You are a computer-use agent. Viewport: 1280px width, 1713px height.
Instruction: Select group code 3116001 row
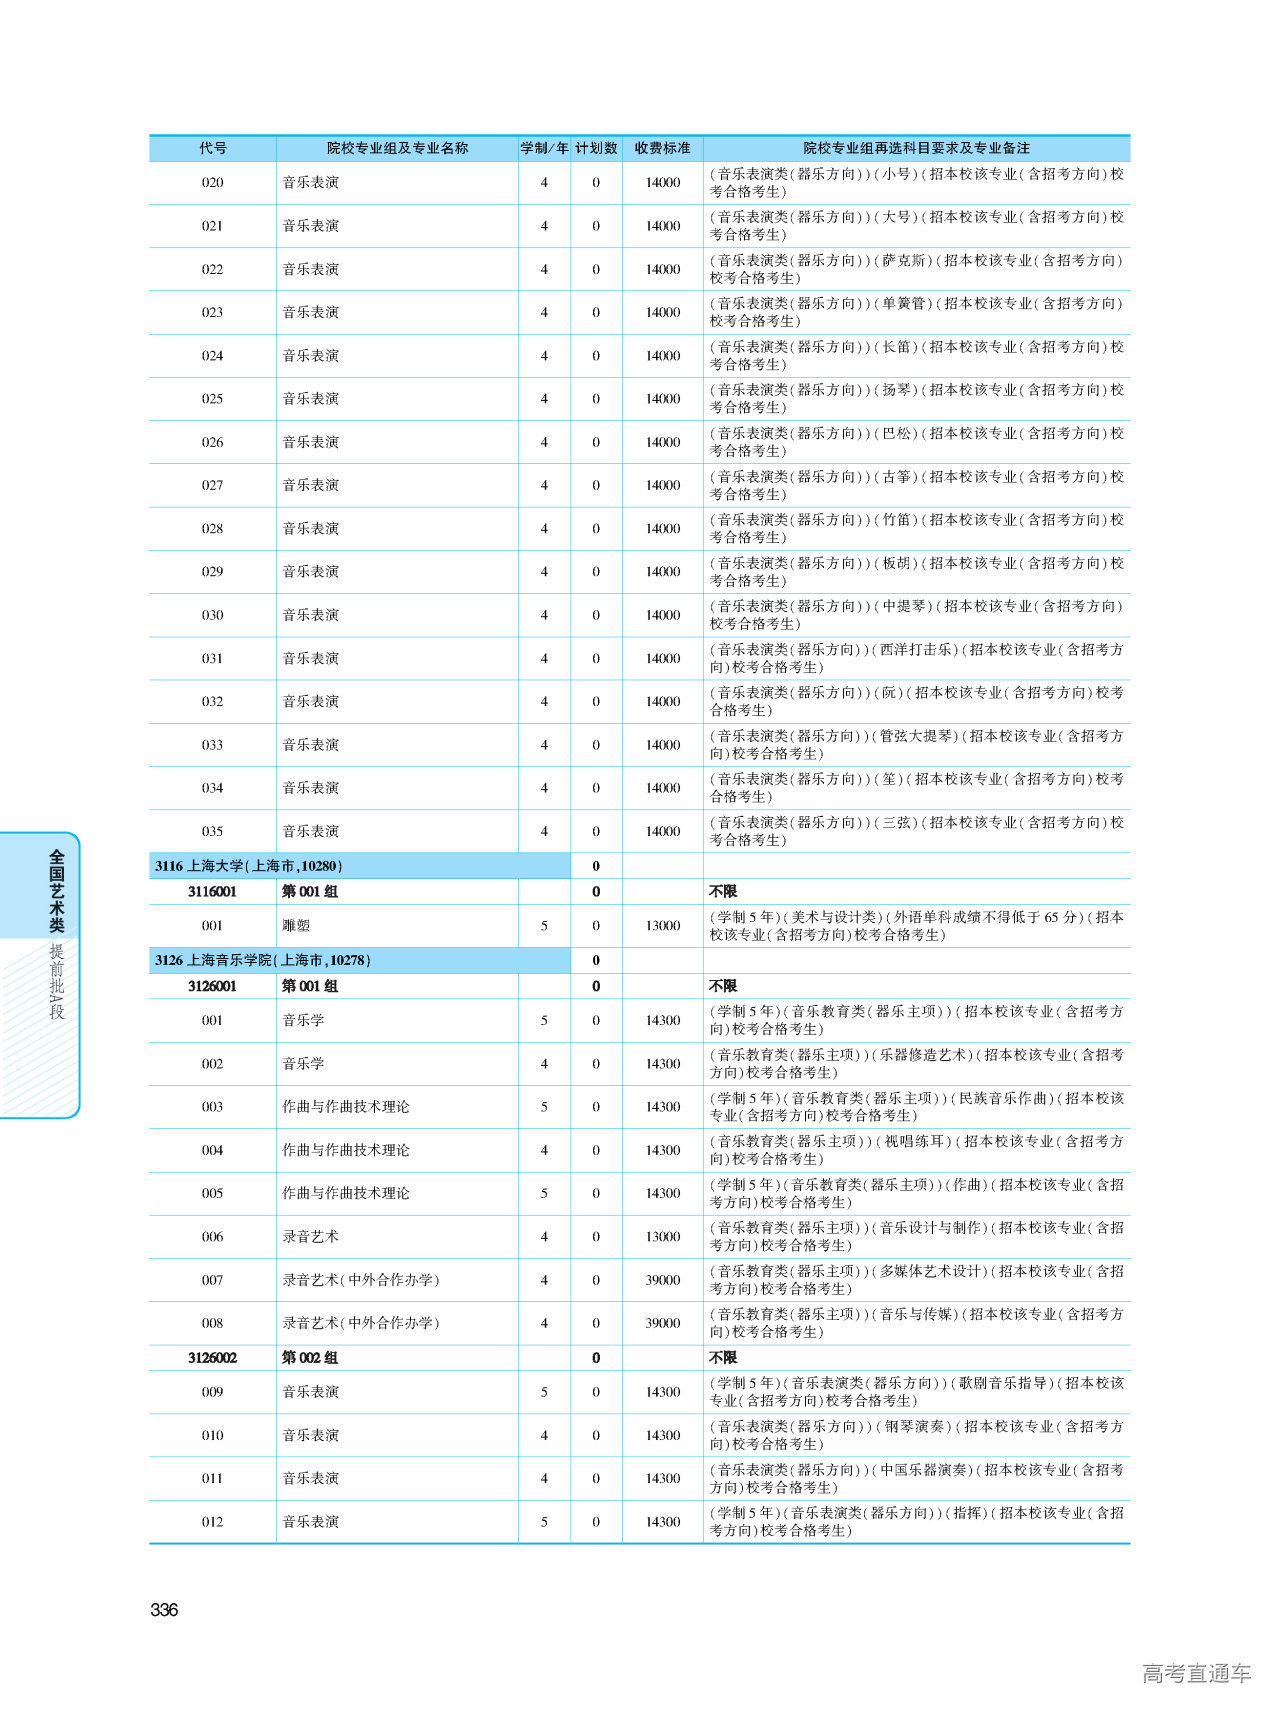pyautogui.click(x=212, y=892)
